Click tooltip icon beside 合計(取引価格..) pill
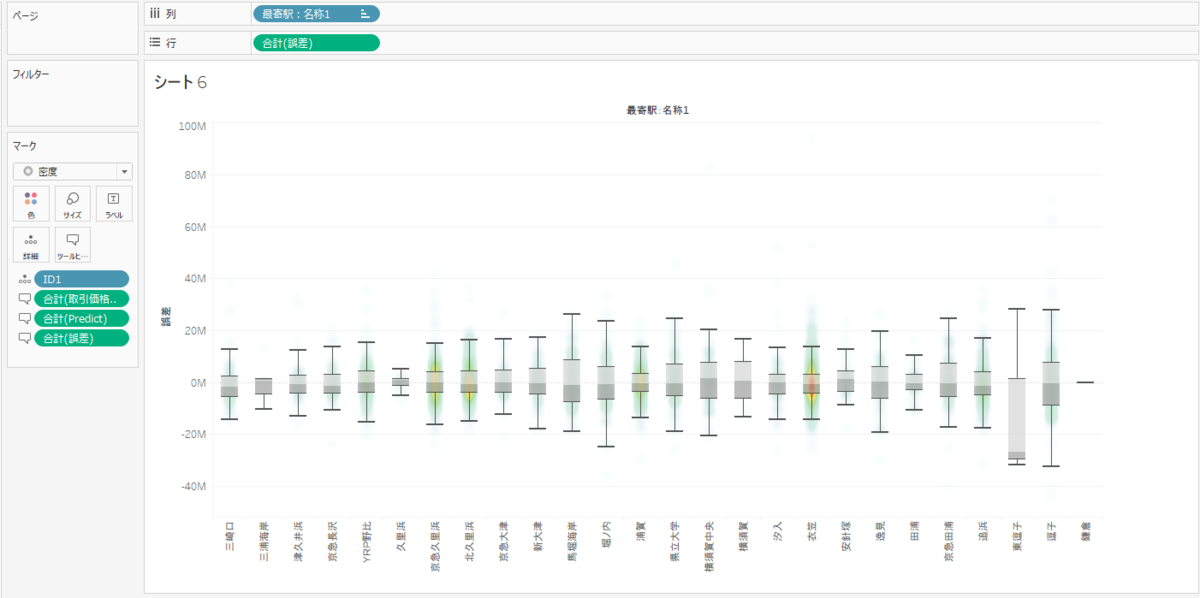Image resolution: width=1200 pixels, height=598 pixels. [24, 299]
